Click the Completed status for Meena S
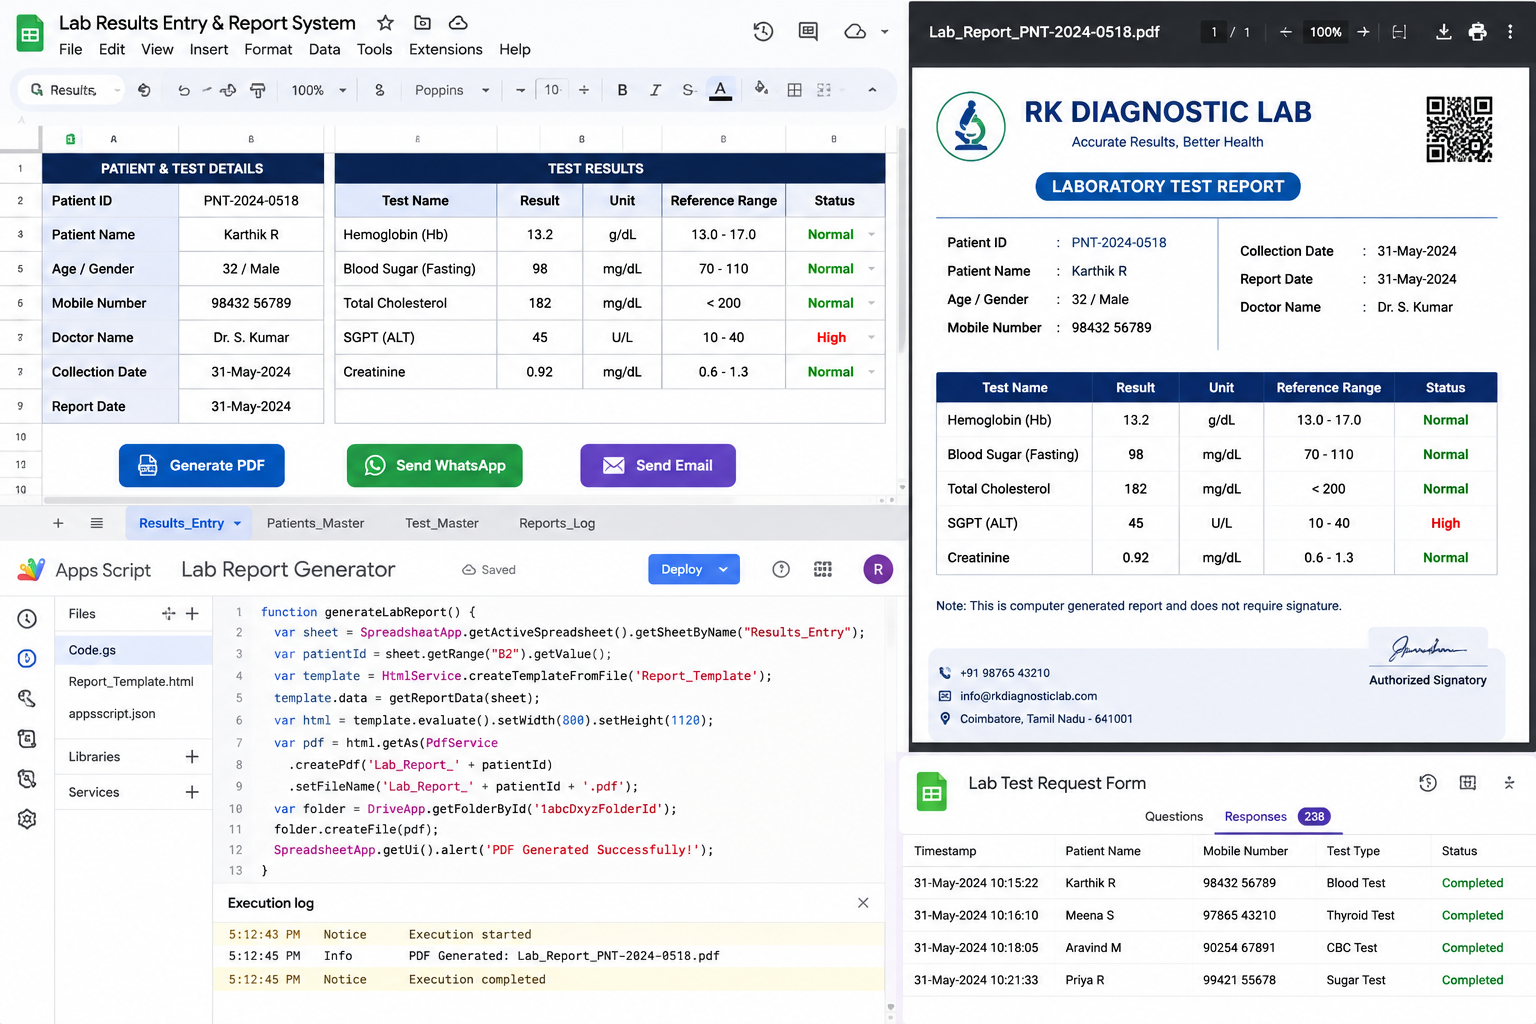The image size is (1536, 1024). click(1472, 916)
